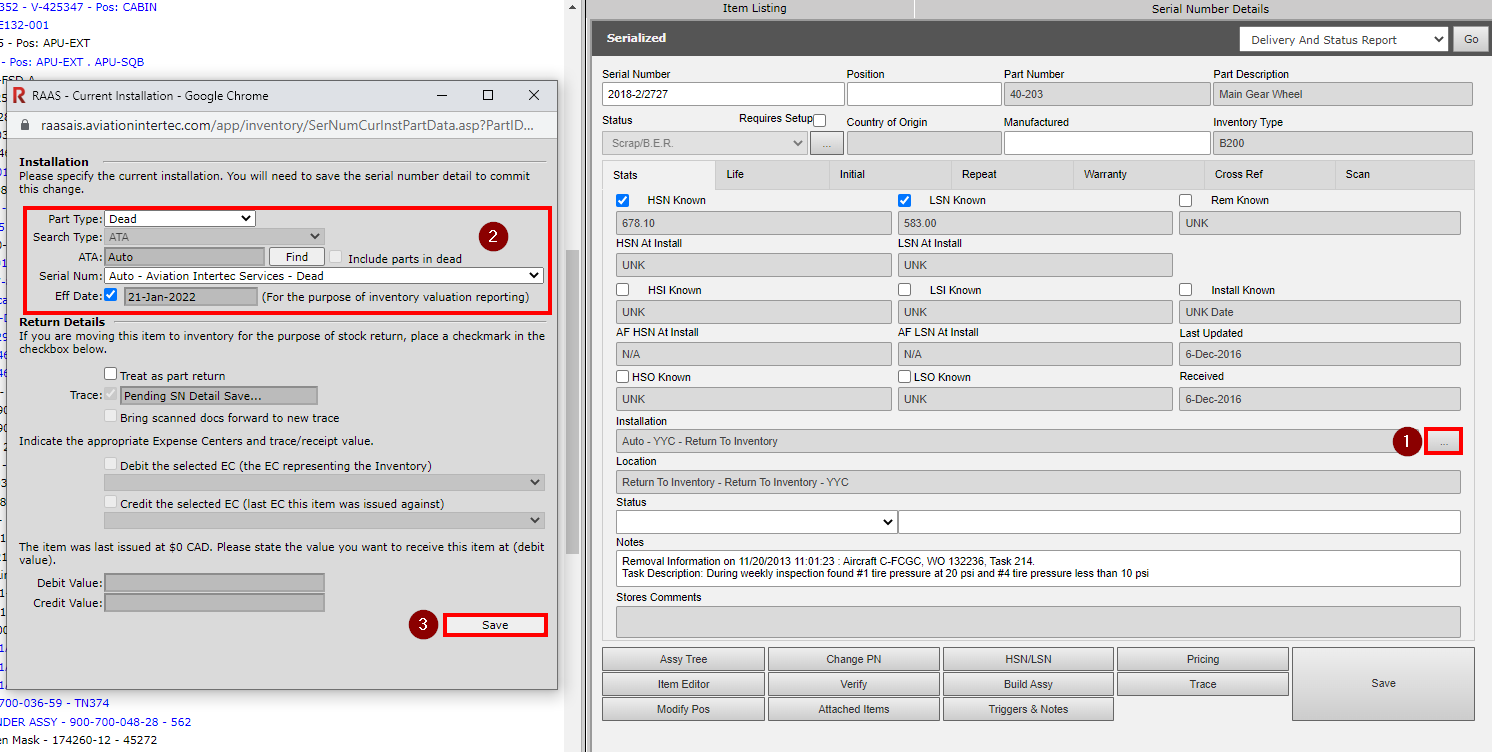This screenshot has height=752, width=1492.
Task: Click the RAAS logo in the dialog title bar
Action: click(x=18, y=95)
